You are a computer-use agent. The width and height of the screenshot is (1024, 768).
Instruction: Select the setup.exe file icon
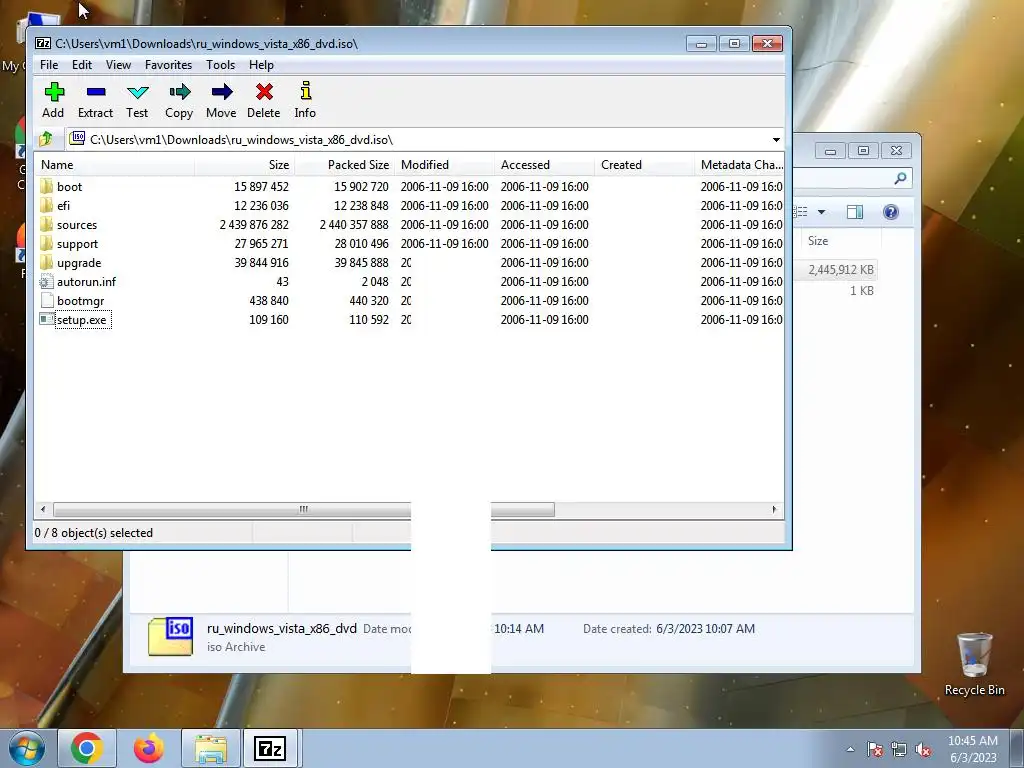click(46, 319)
